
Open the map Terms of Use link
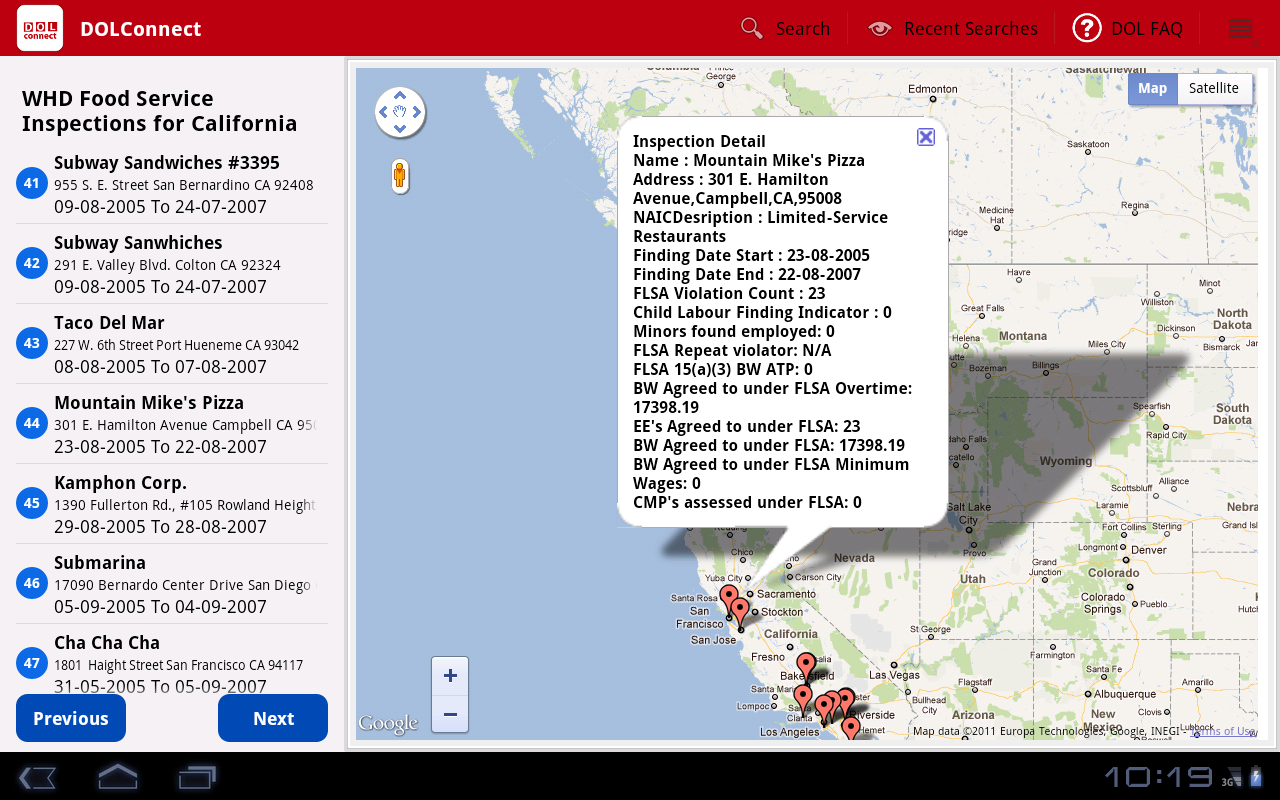pyautogui.click(x=1222, y=731)
